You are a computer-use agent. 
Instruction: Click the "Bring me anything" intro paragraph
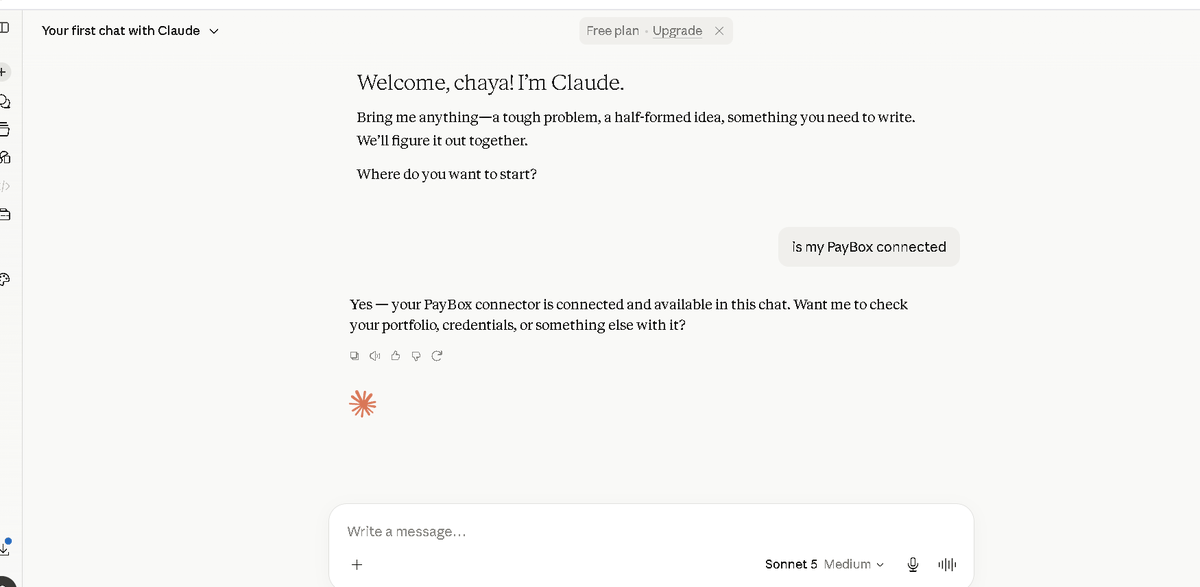click(636, 129)
